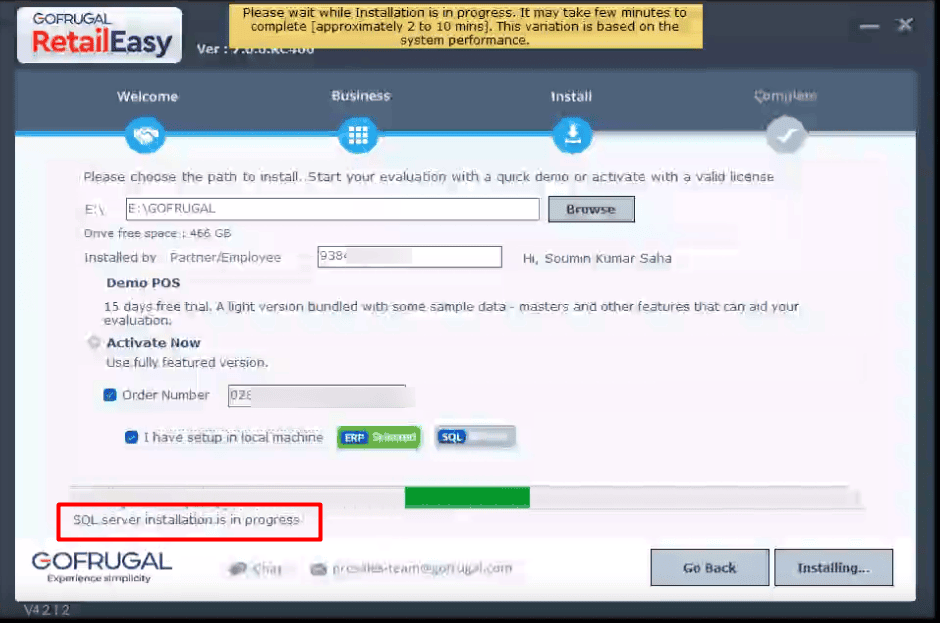Click the Go Back button
The image size is (940, 623).
(710, 567)
